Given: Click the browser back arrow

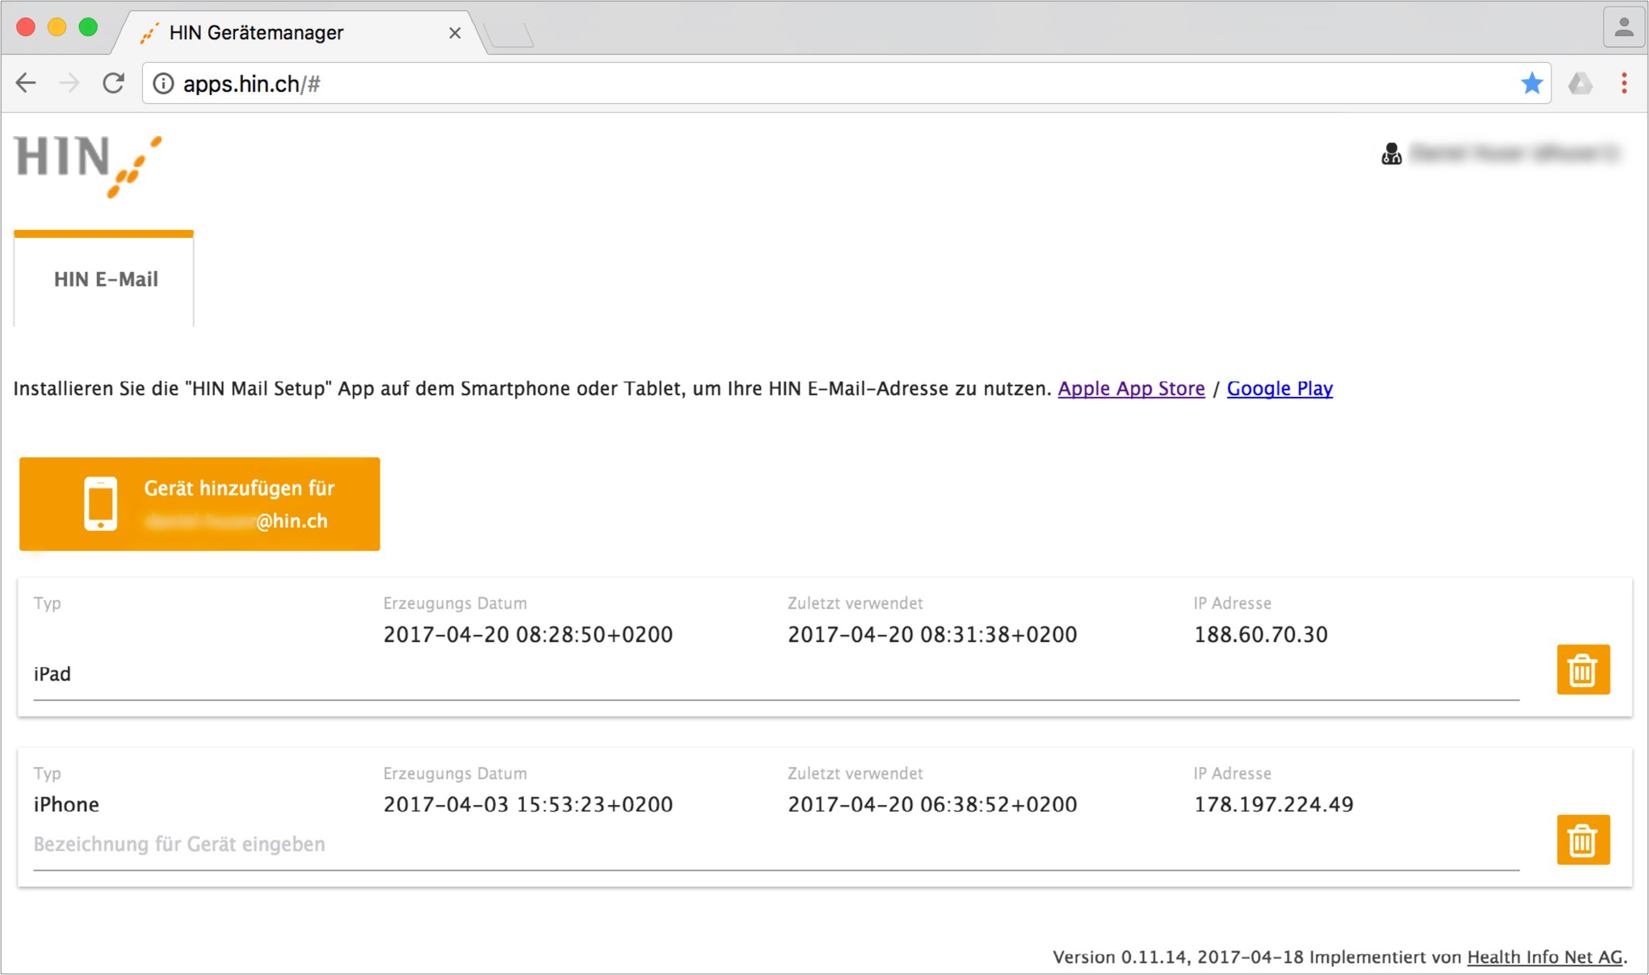Looking at the screenshot, I should click(26, 84).
